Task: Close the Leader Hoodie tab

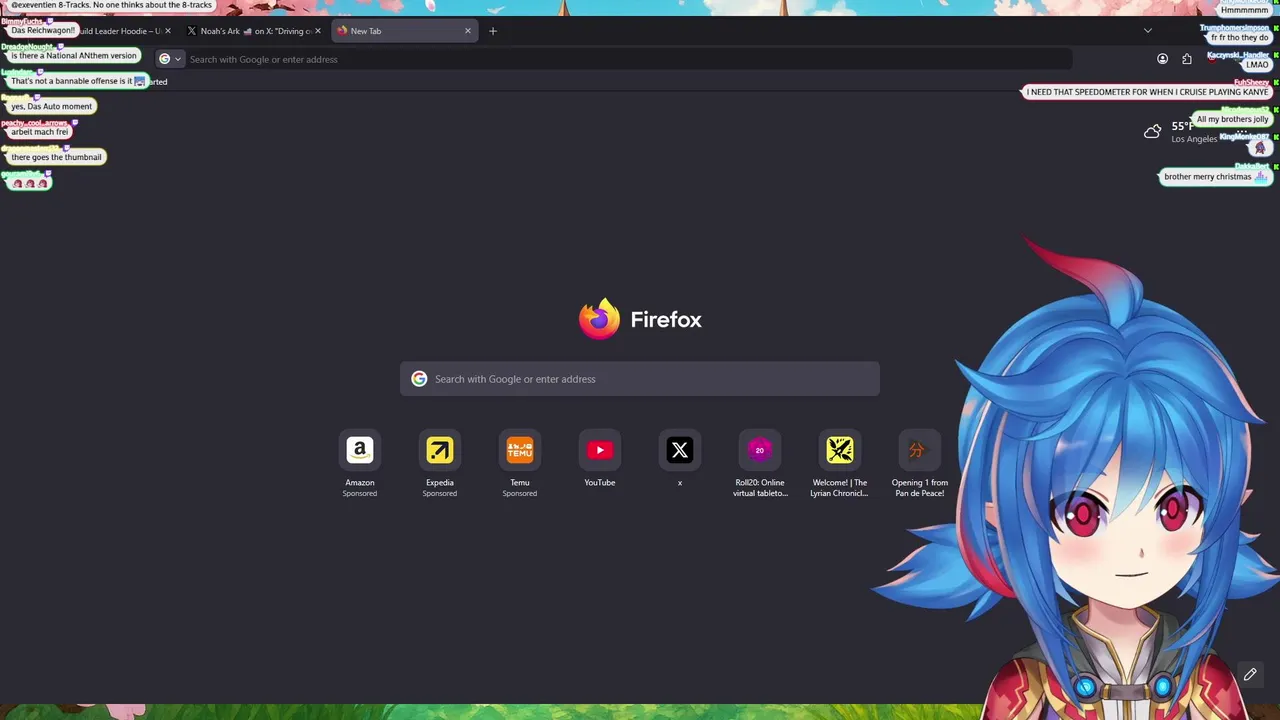Action: point(167,31)
